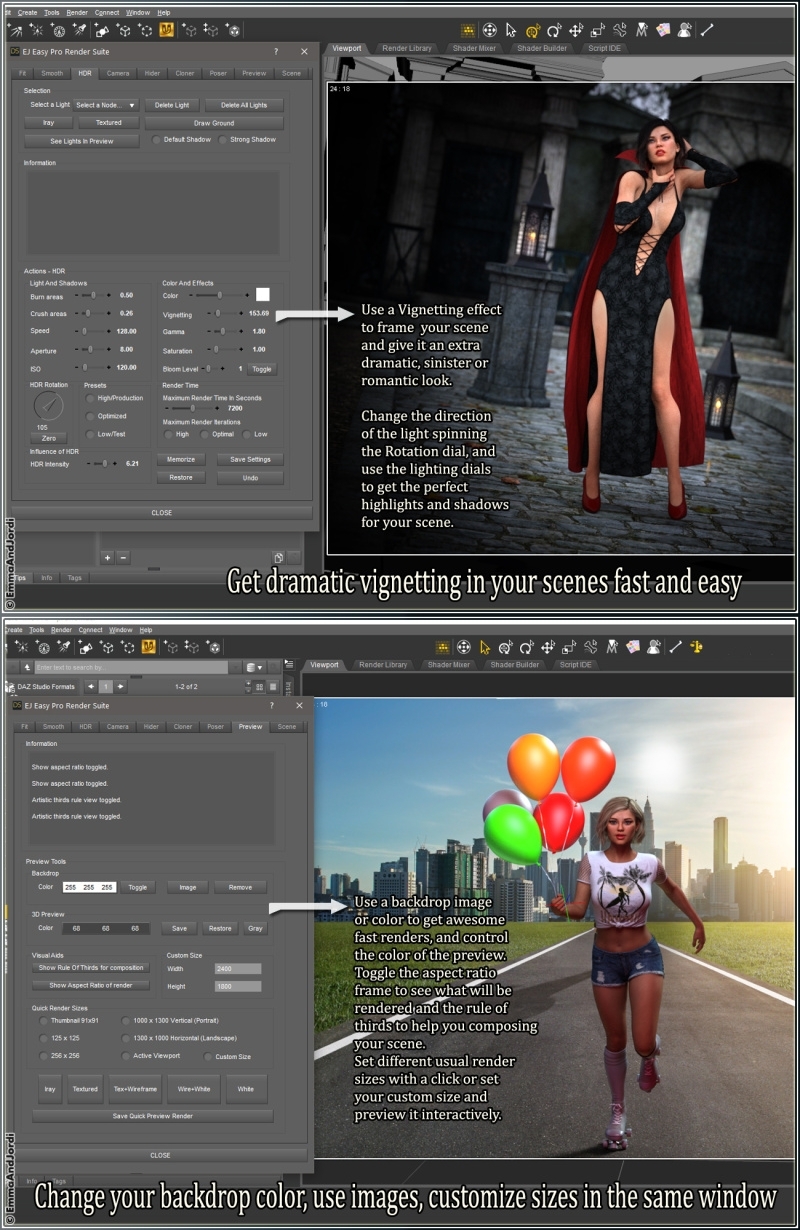Click the Delete All Lights button
The height and width of the screenshot is (1230, 800).
click(x=244, y=105)
